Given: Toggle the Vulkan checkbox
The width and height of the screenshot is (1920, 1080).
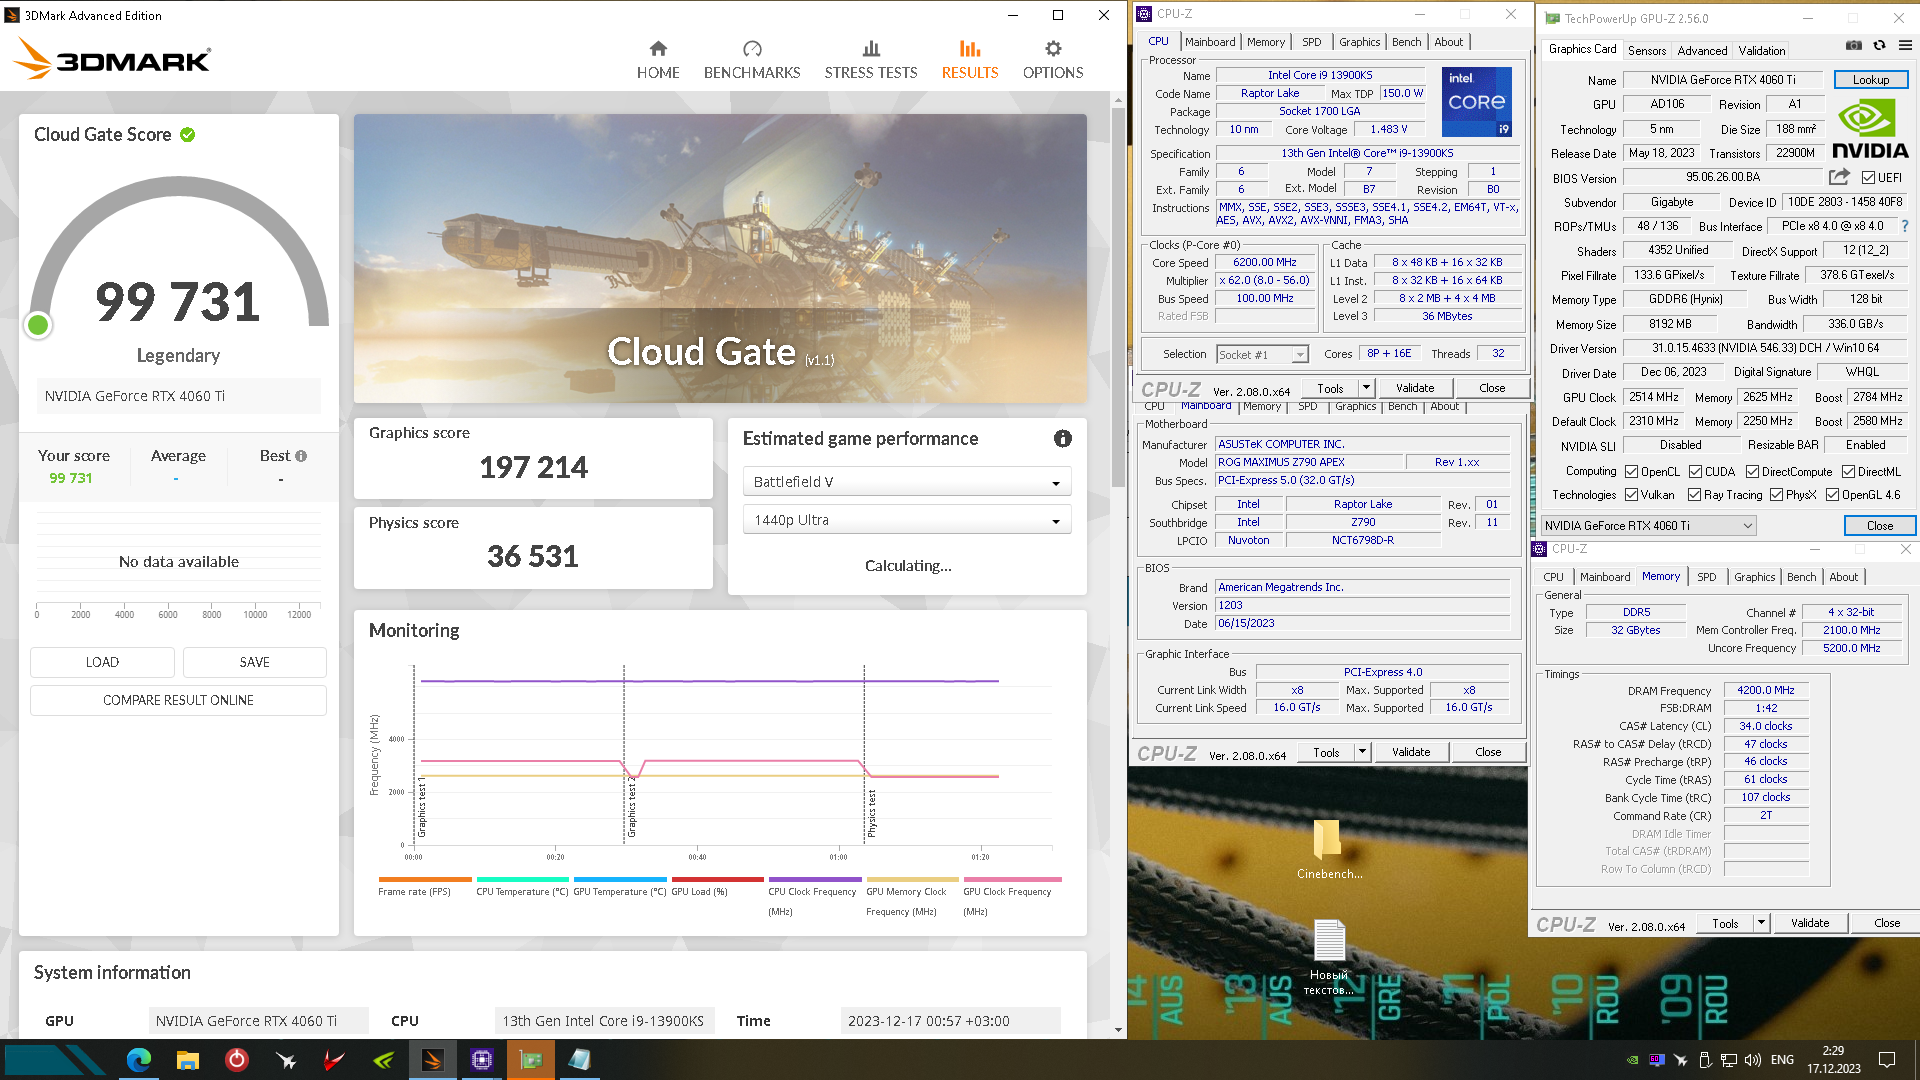Looking at the screenshot, I should tap(1631, 495).
